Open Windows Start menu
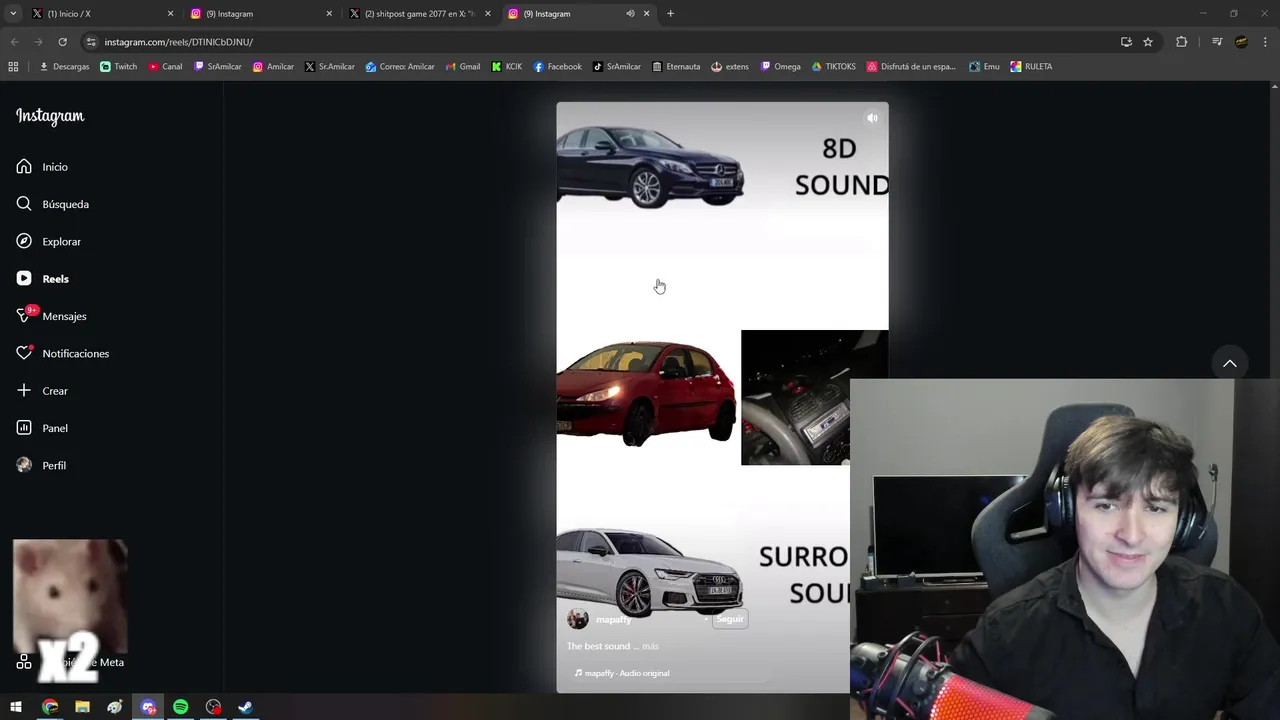The width and height of the screenshot is (1280, 720). click(16, 707)
